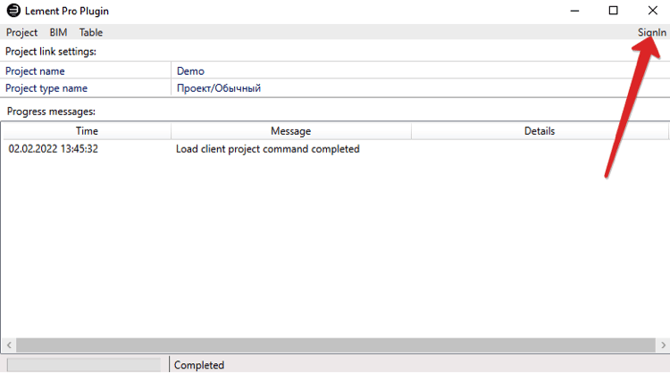Click the Project link settings label
The width and height of the screenshot is (670, 373).
point(51,51)
